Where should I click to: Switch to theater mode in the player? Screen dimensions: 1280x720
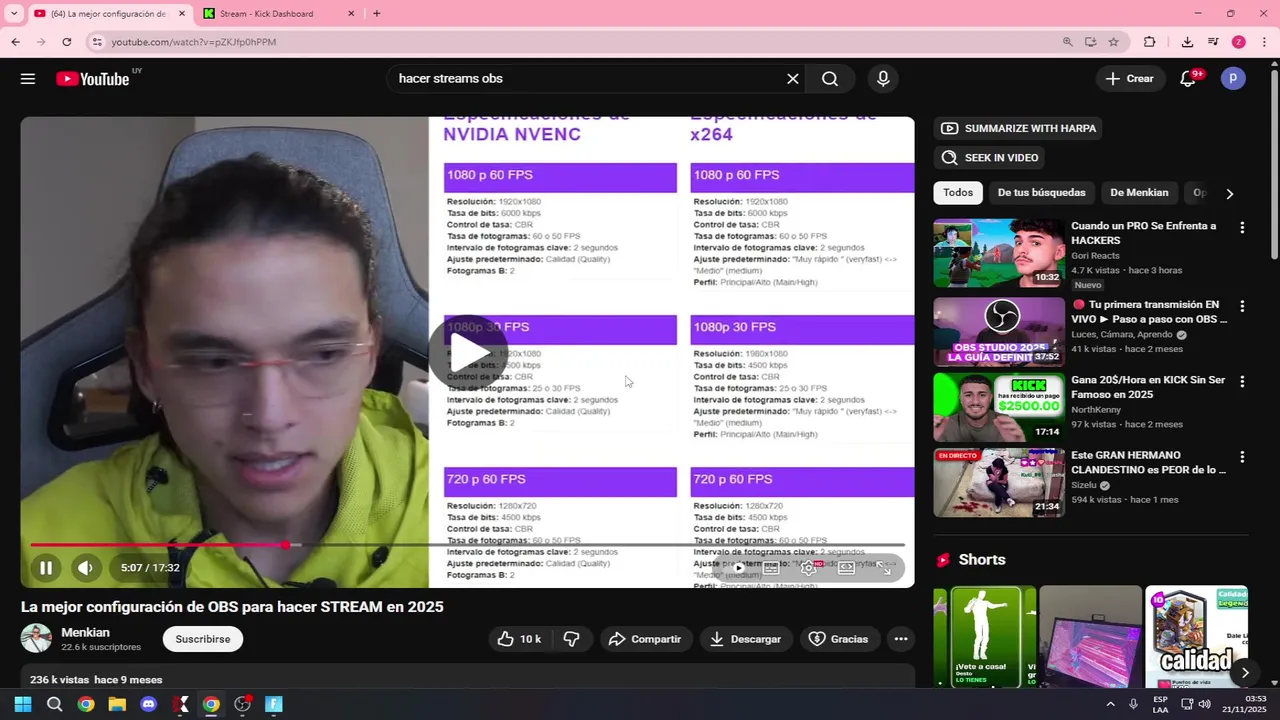(x=847, y=568)
